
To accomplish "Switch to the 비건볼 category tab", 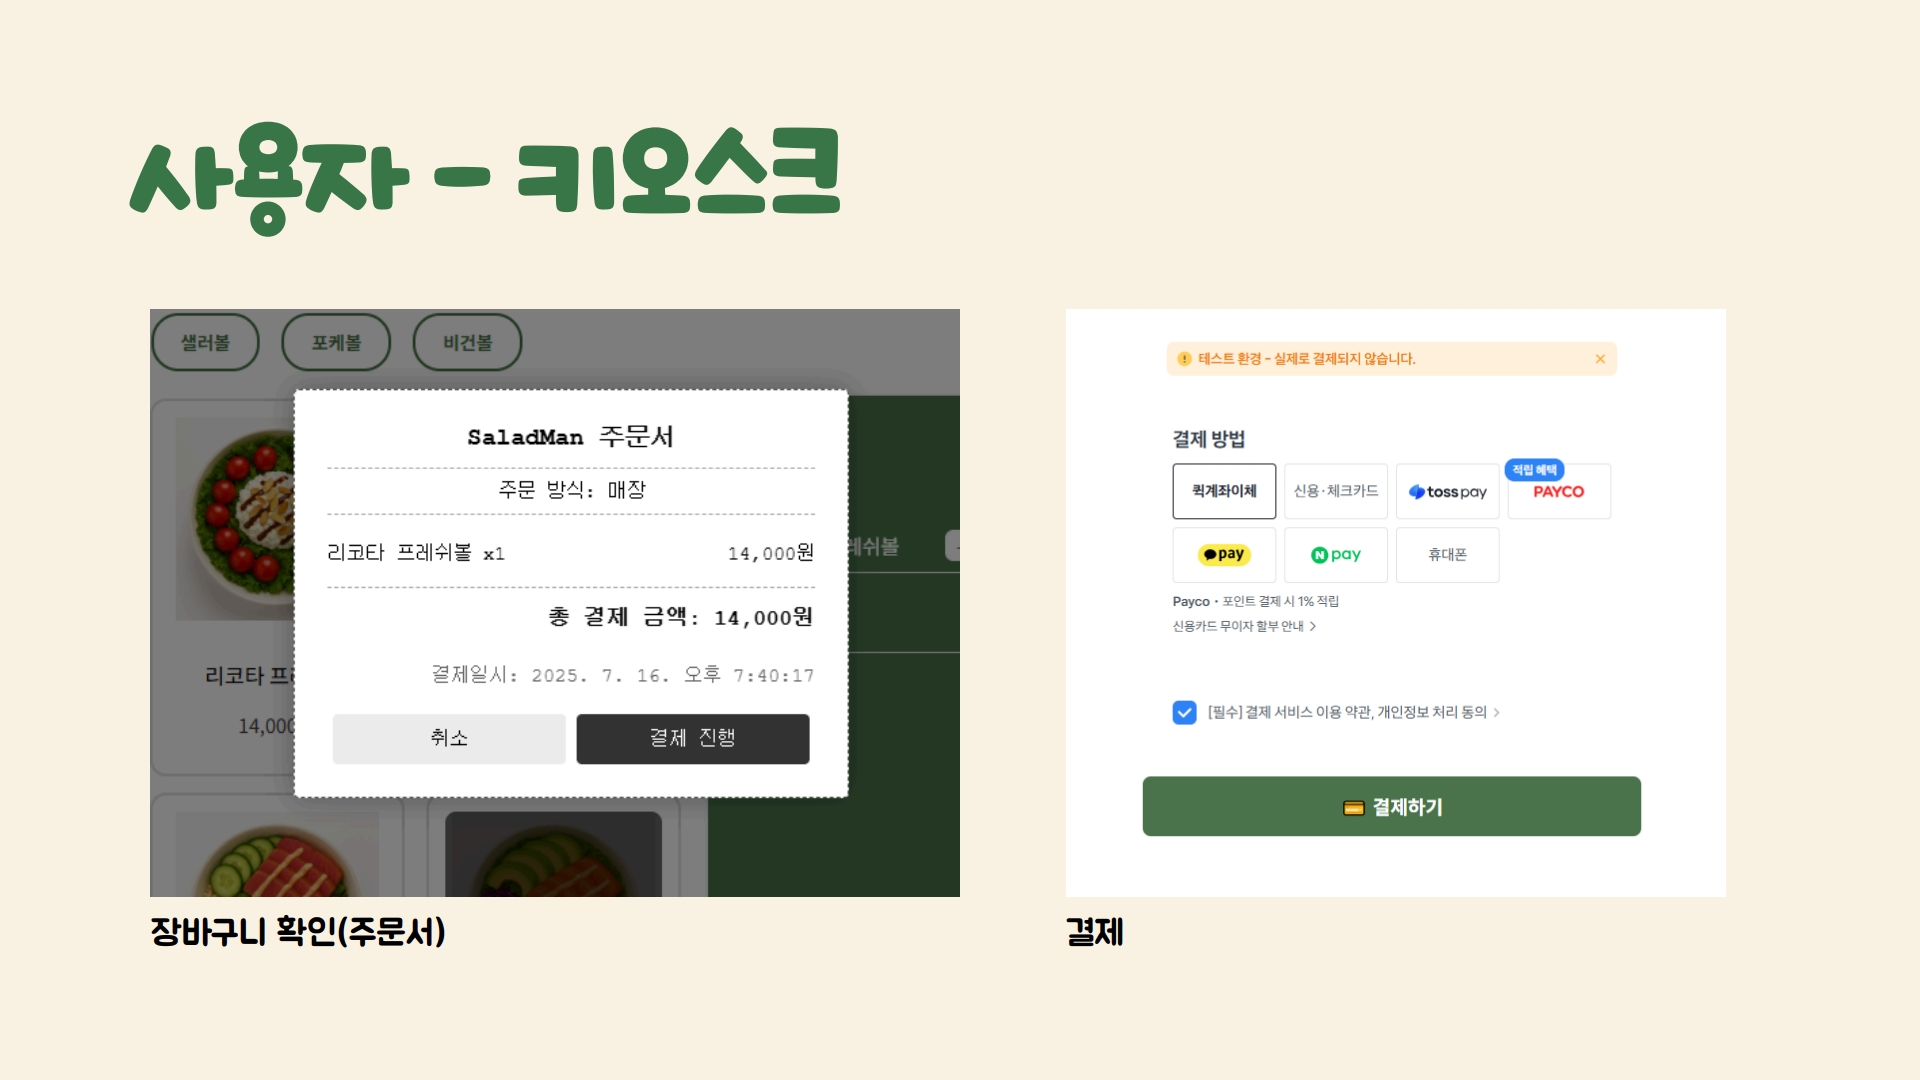I will coord(467,342).
